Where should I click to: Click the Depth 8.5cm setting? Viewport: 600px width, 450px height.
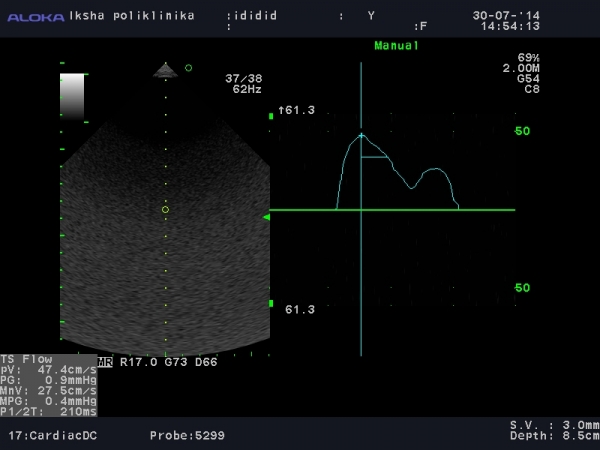[552, 436]
